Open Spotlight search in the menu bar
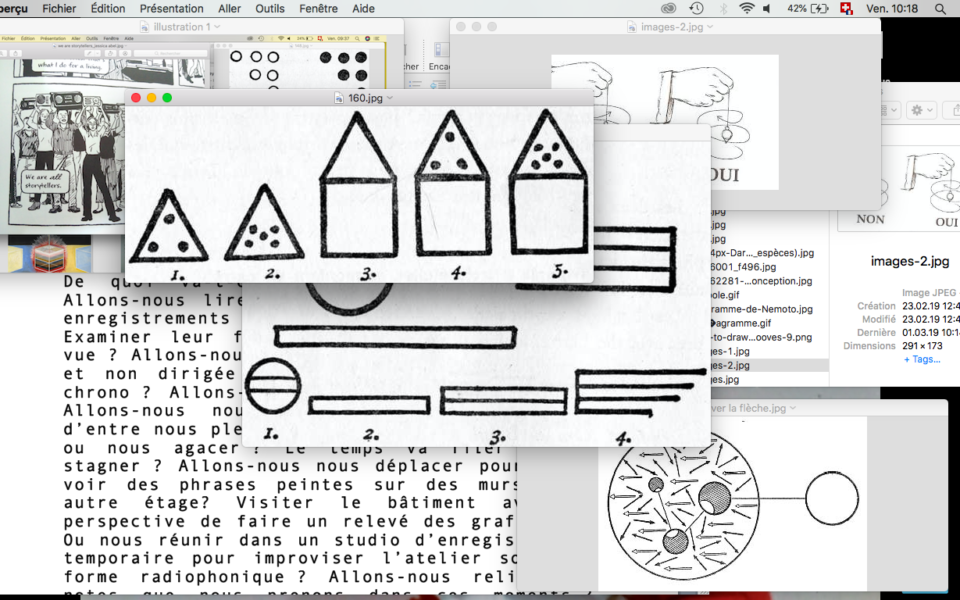The height and width of the screenshot is (600, 960). (939, 8)
